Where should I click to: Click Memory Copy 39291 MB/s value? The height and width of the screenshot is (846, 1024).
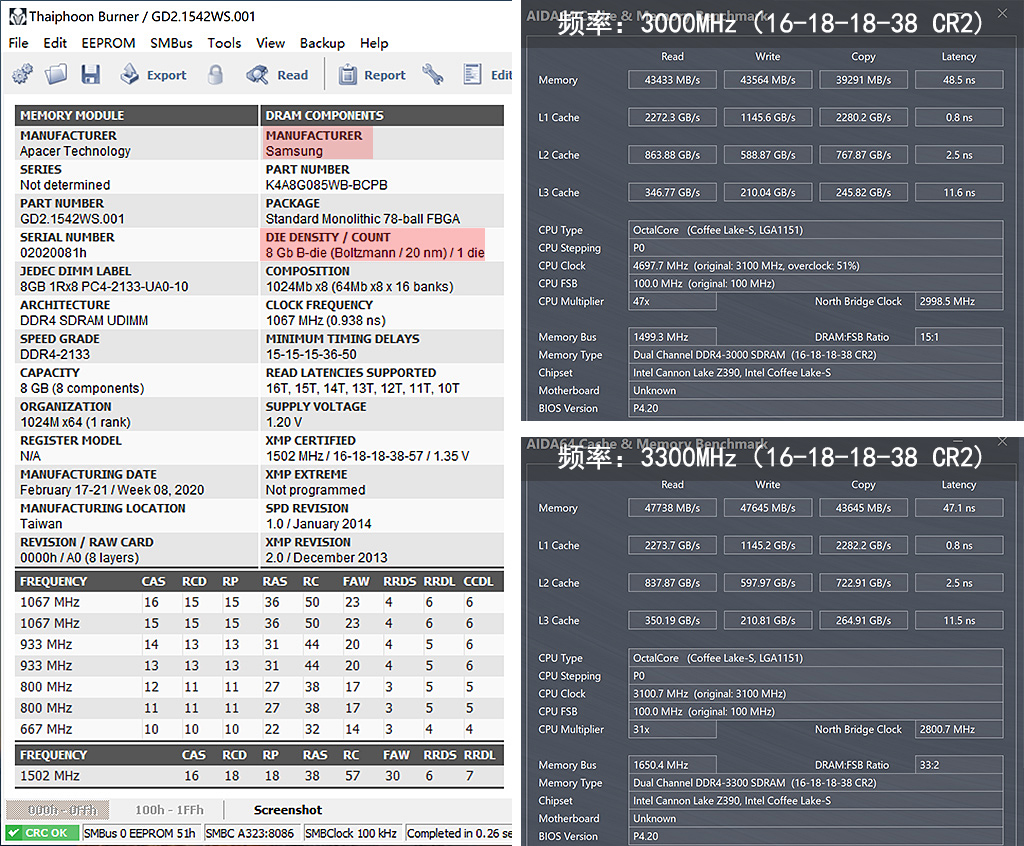(x=863, y=80)
